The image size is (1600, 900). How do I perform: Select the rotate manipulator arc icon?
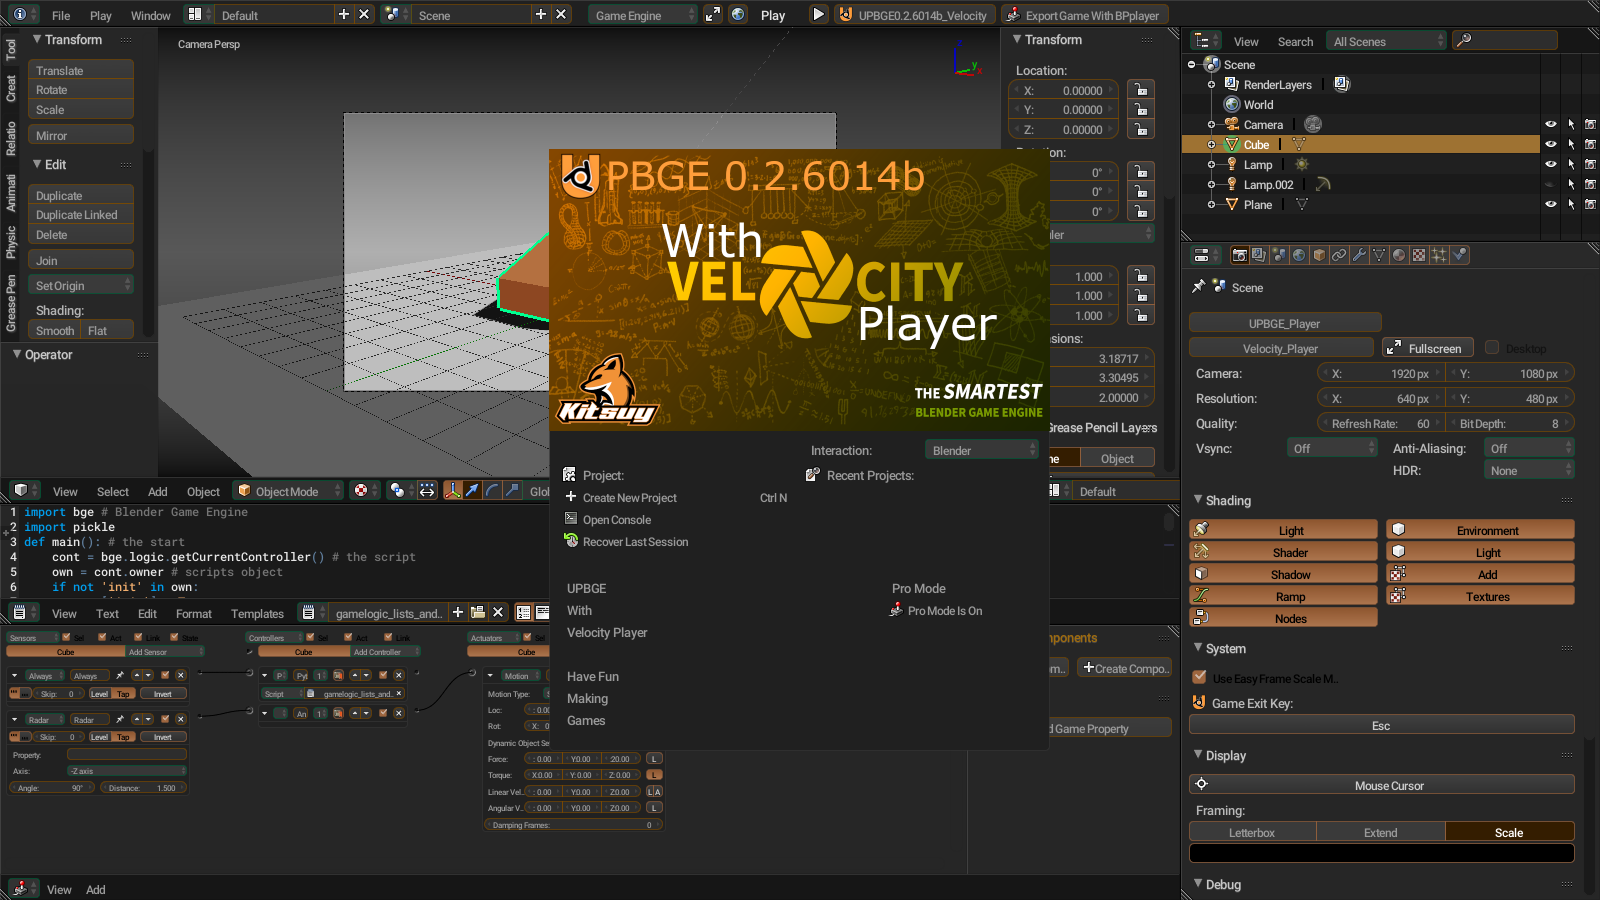[x=492, y=490]
